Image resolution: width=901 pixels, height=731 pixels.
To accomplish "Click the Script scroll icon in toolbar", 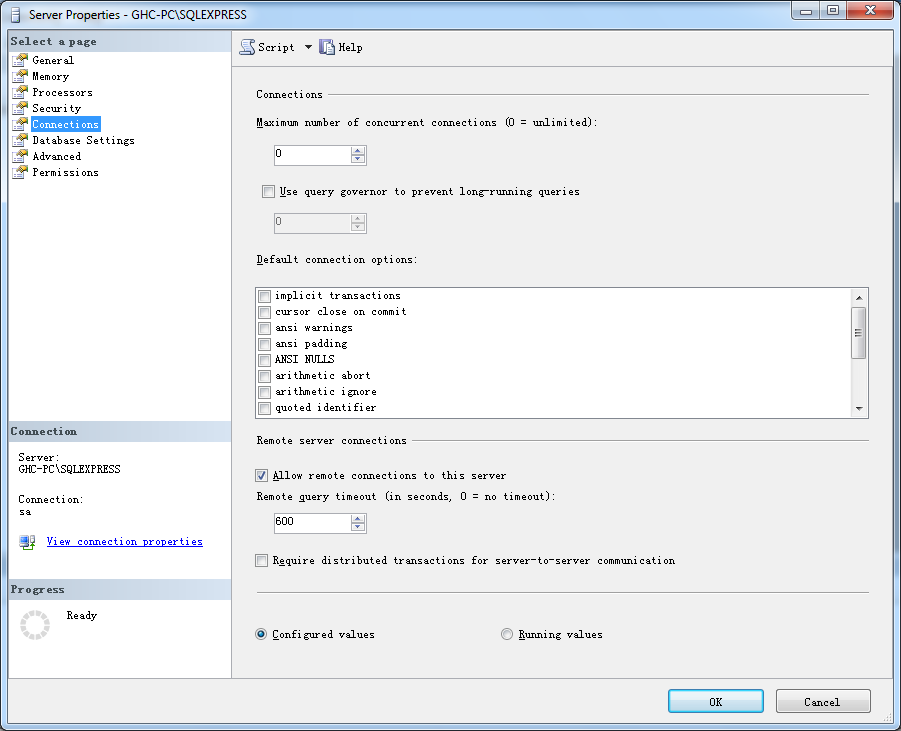I will pos(247,47).
